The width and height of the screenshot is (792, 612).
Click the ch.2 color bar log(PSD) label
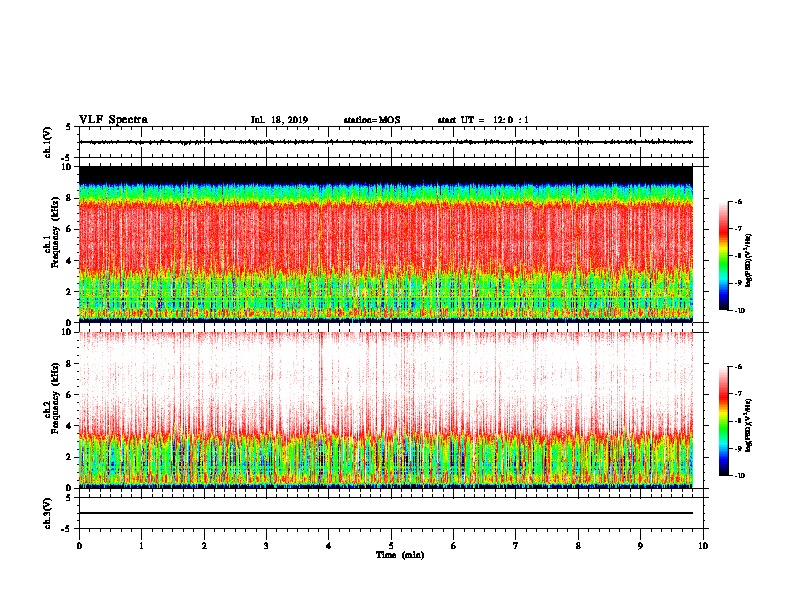[748, 426]
